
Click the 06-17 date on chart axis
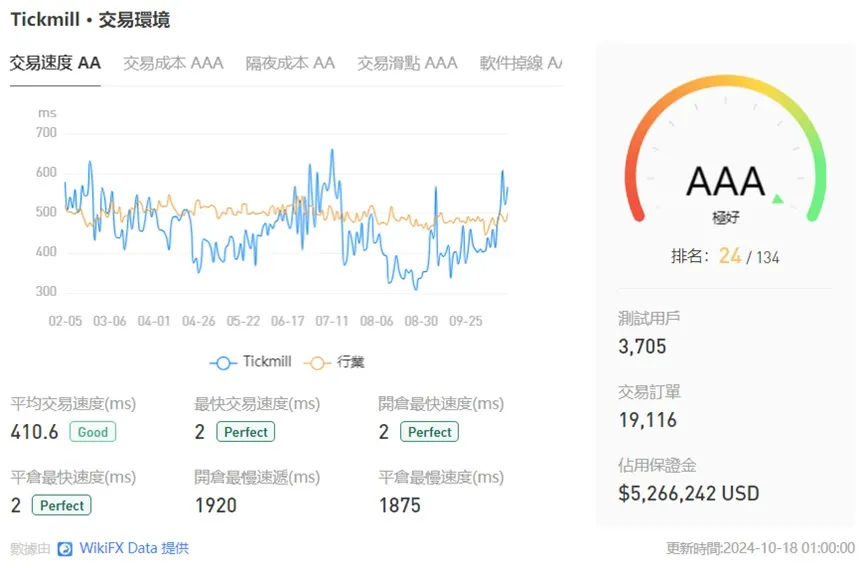click(x=287, y=321)
